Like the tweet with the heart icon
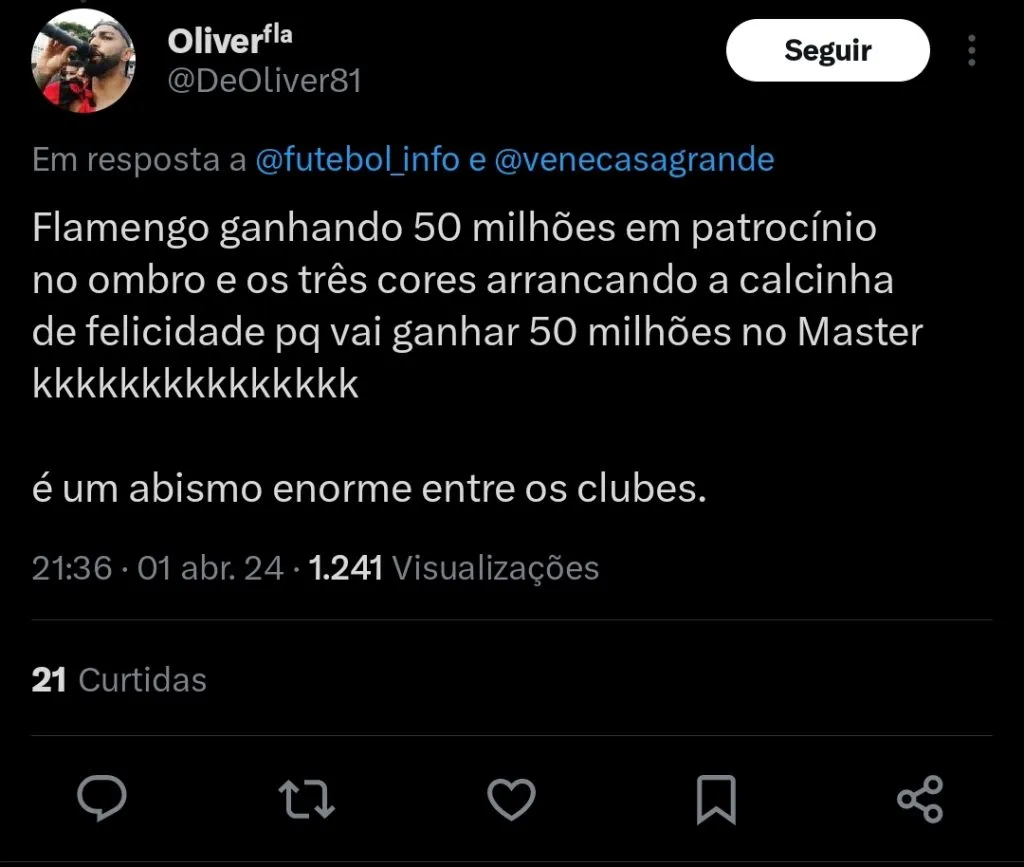This screenshot has height=867, width=1024. coord(511,798)
